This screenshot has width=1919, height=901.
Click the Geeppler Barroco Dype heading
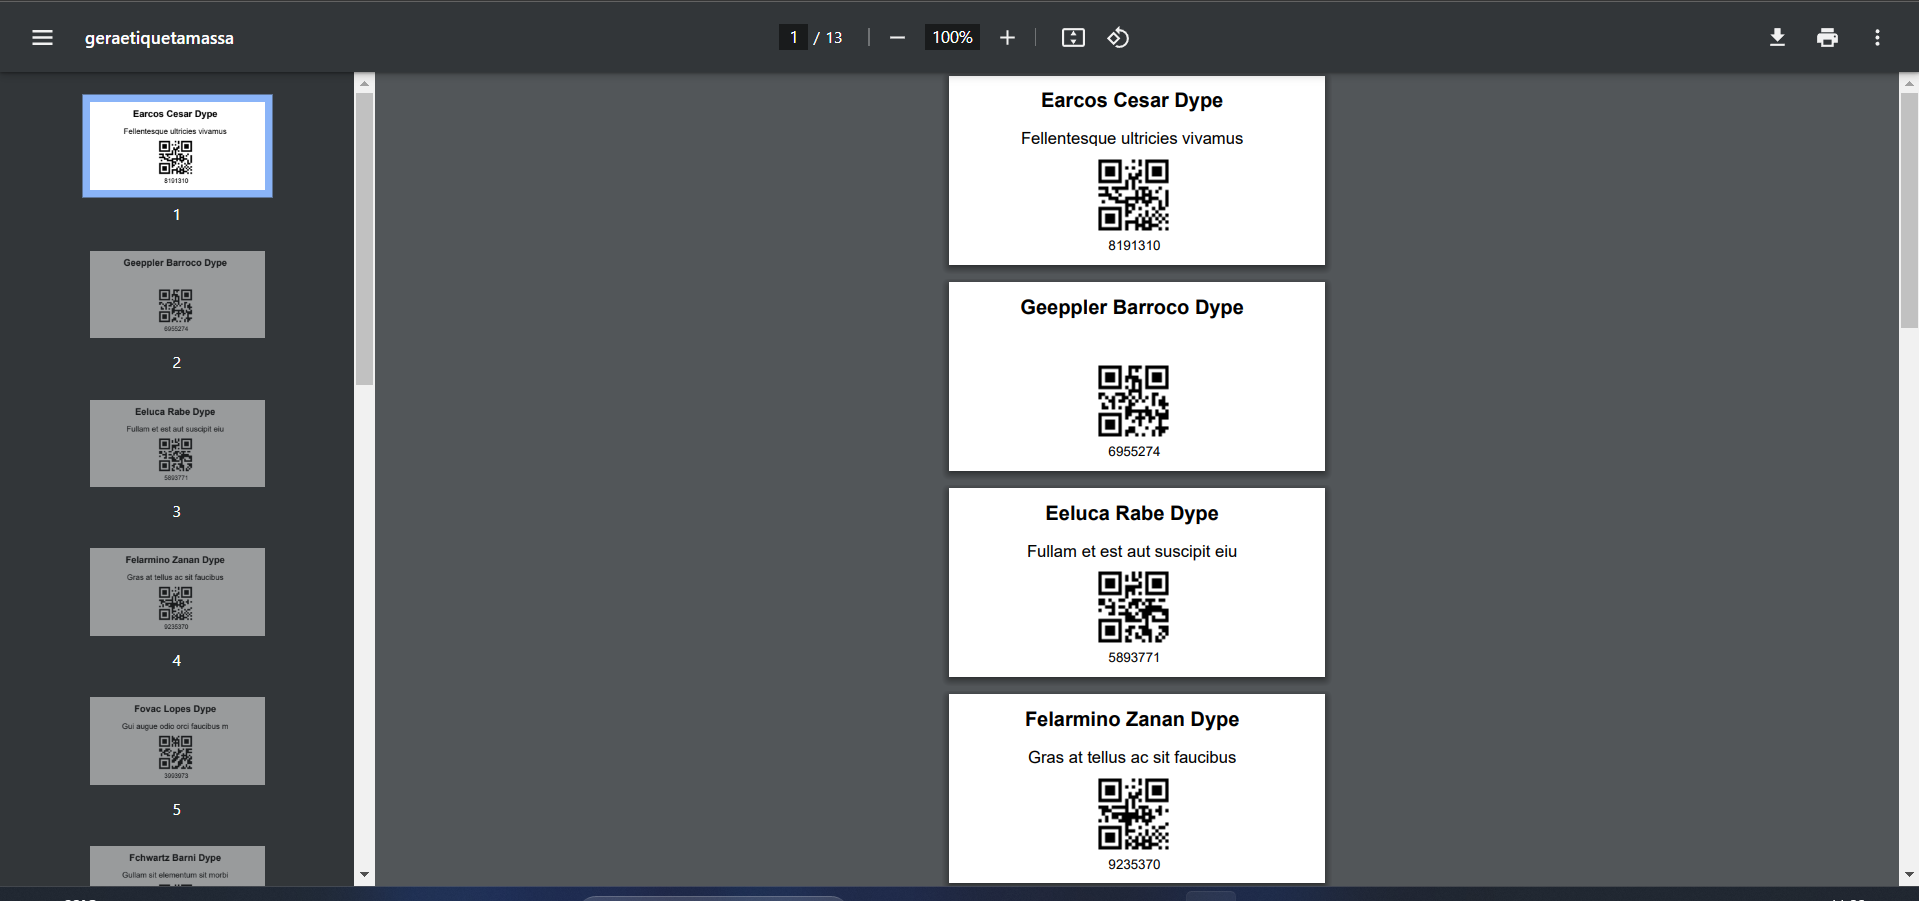coord(1132,307)
